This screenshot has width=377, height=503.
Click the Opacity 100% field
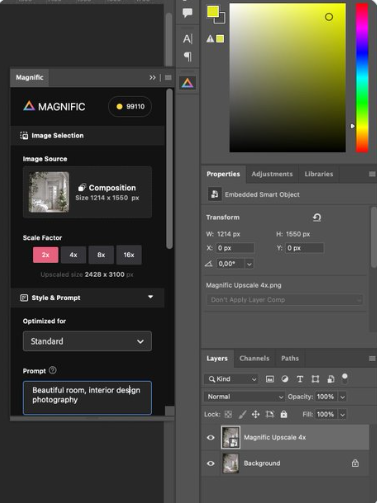tap(326, 397)
